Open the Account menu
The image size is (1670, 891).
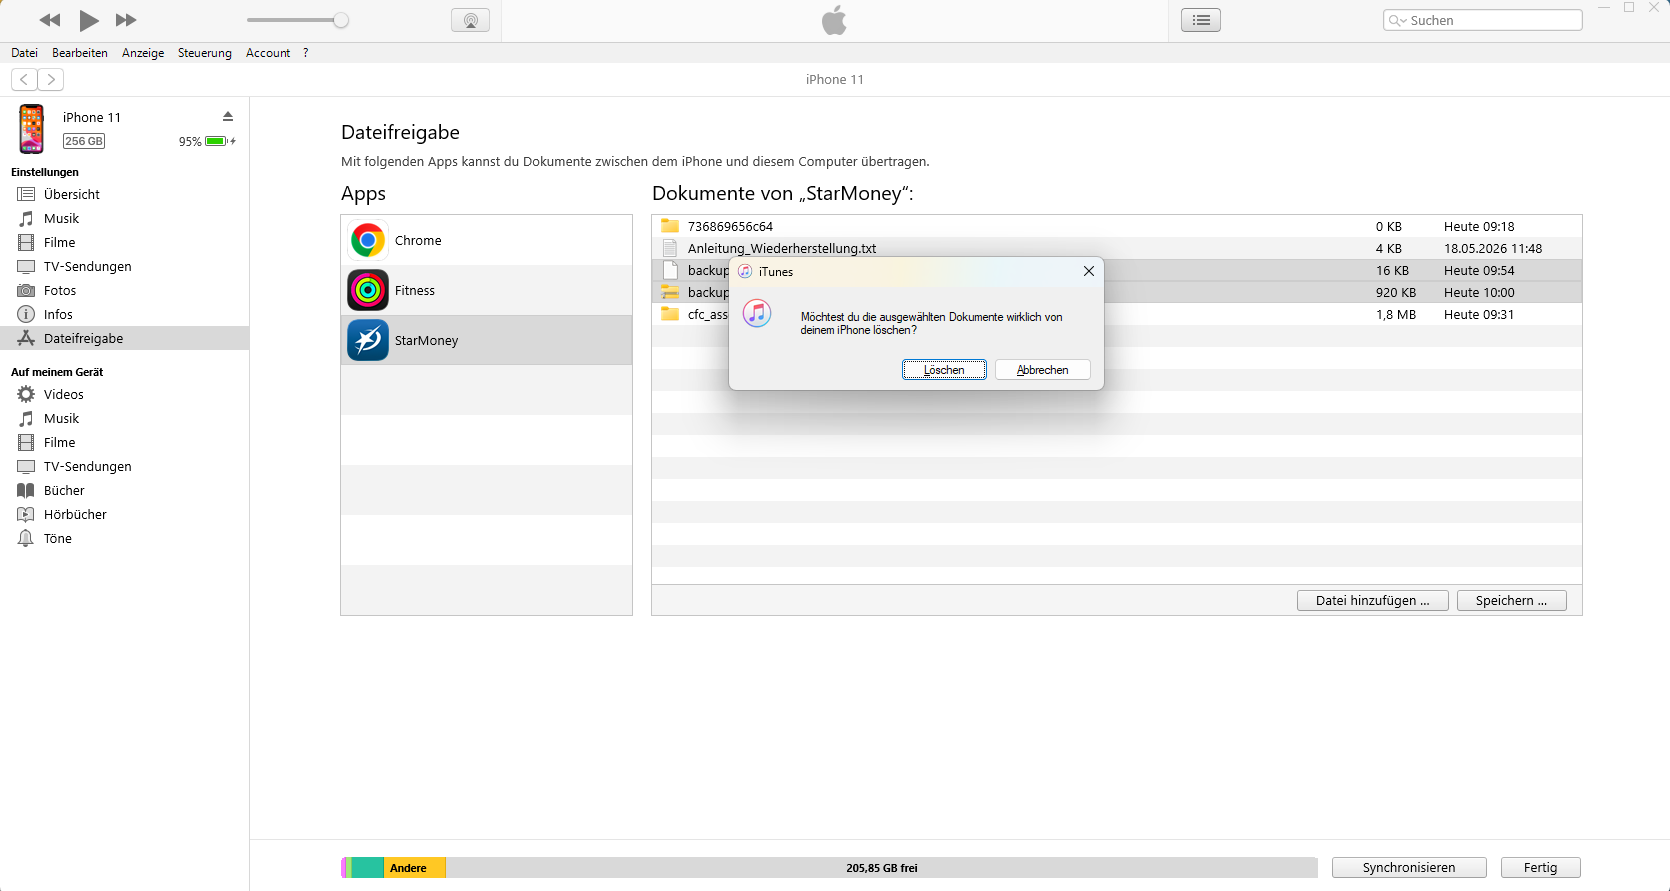click(268, 53)
